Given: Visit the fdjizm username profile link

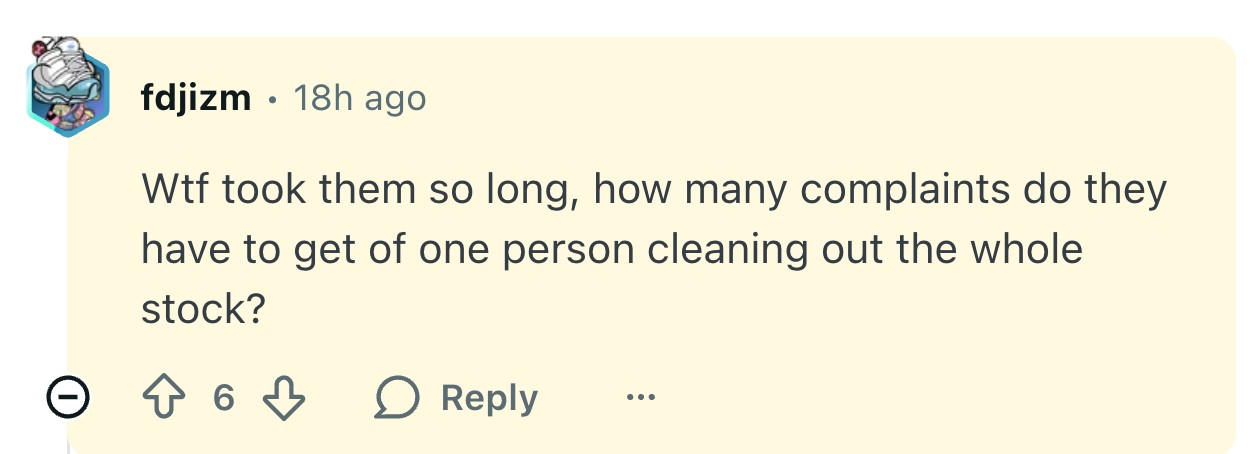Looking at the screenshot, I should (x=196, y=99).
